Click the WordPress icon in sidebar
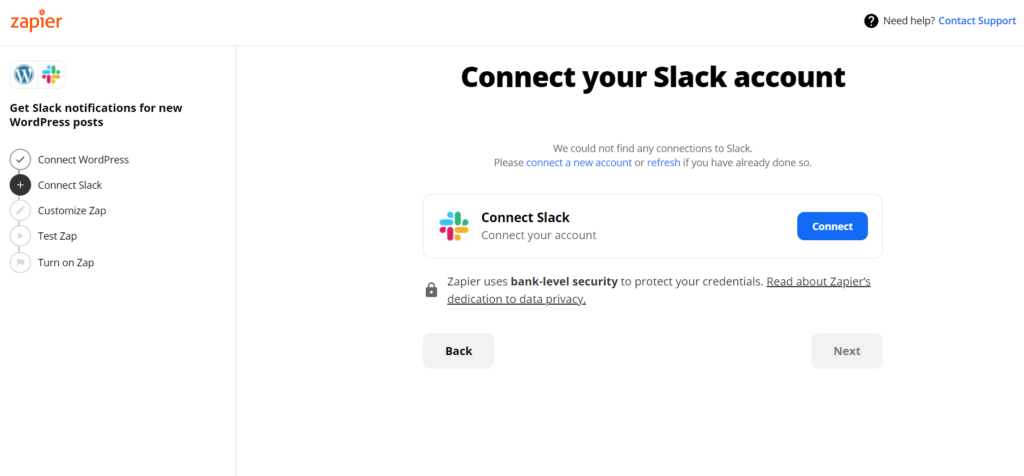1024x476 pixels. click(x=24, y=74)
